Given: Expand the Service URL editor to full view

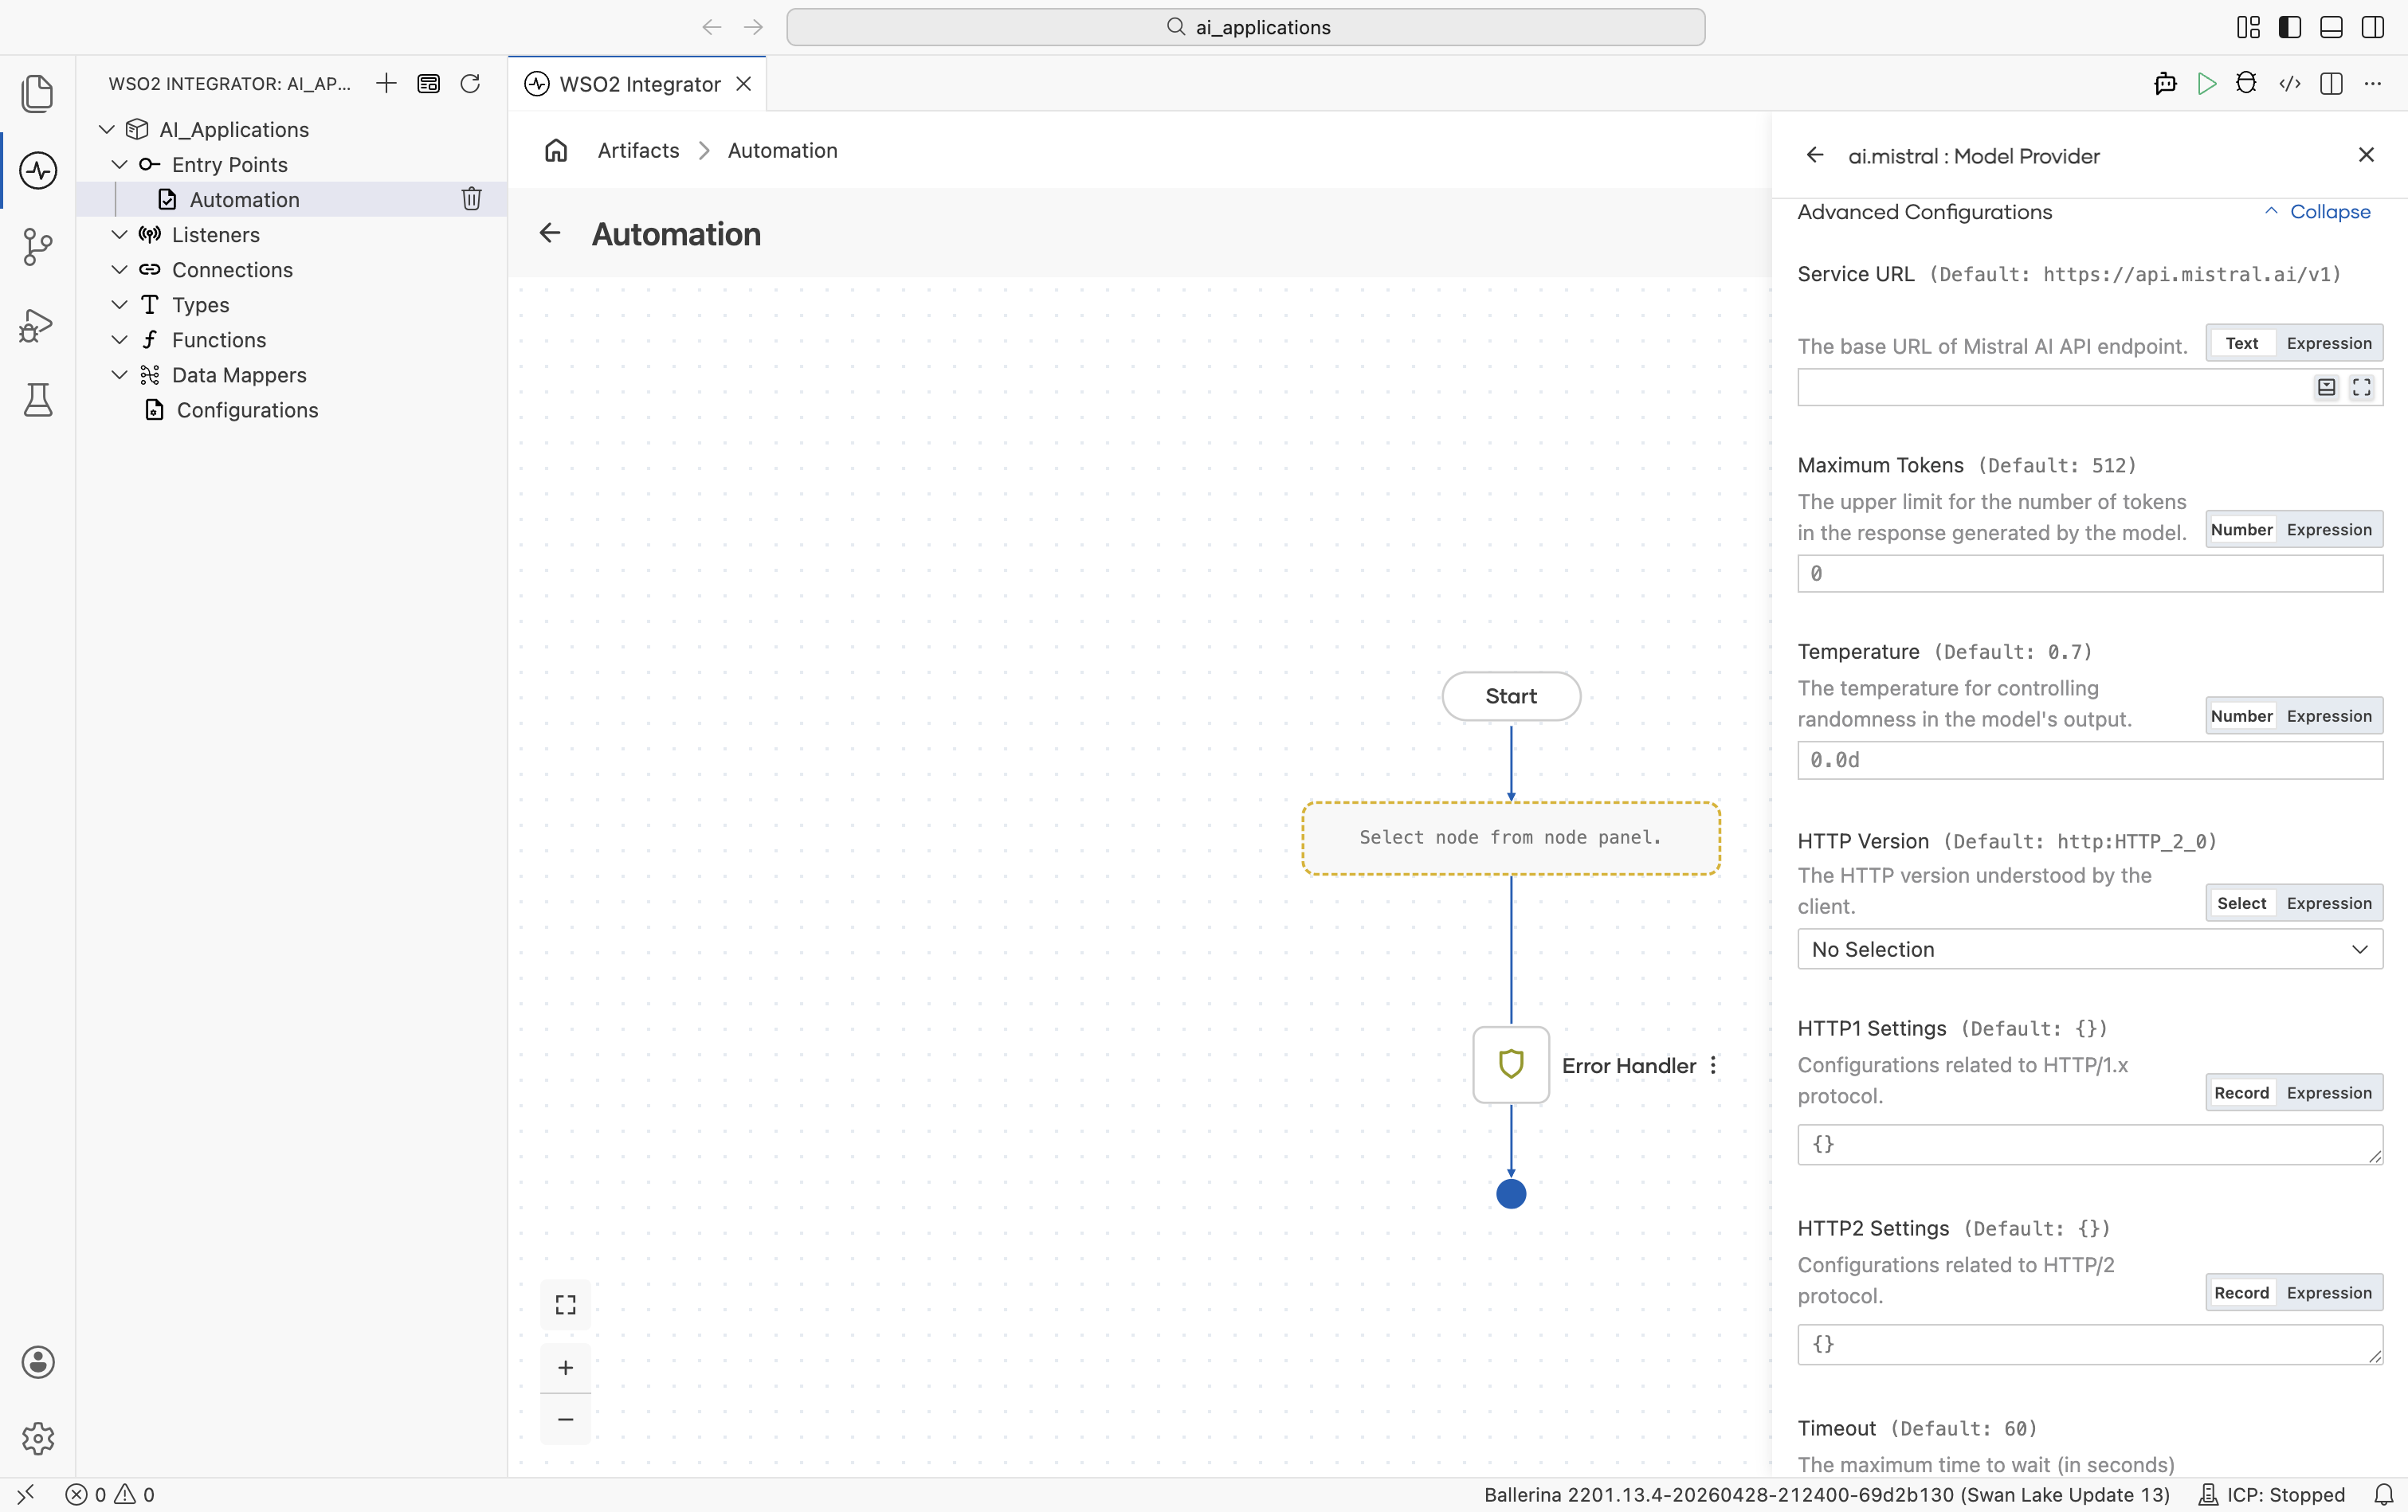Looking at the screenshot, I should pyautogui.click(x=2361, y=387).
